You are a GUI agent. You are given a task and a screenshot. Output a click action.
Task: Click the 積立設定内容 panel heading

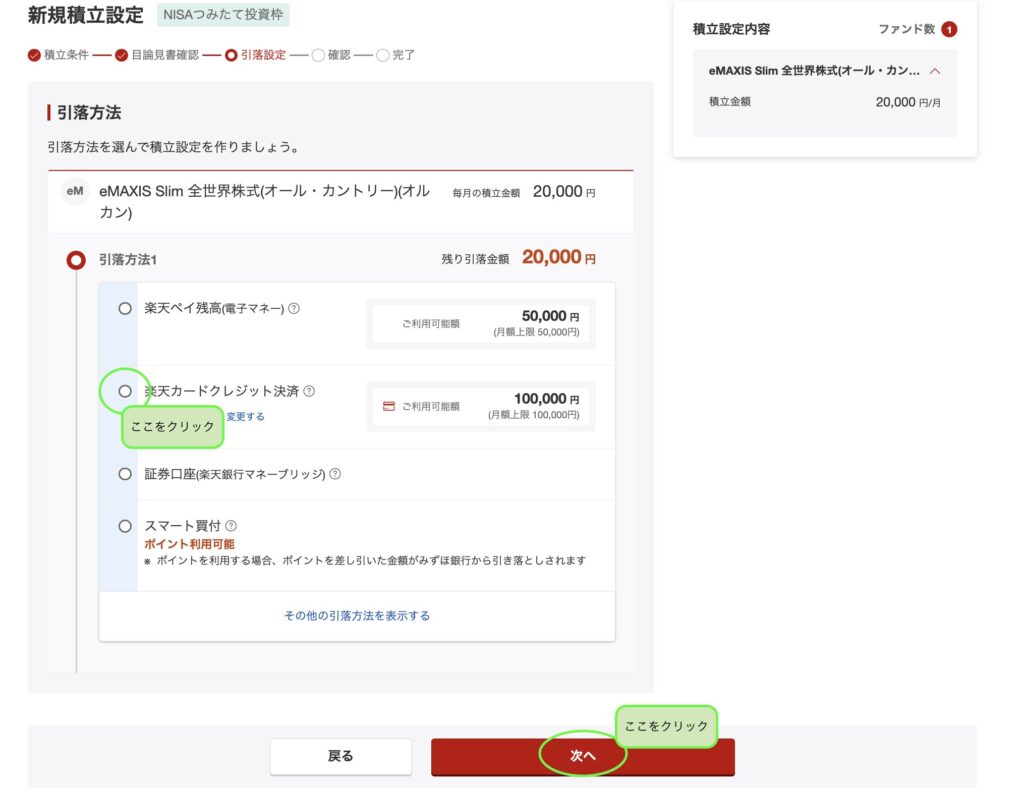click(731, 29)
